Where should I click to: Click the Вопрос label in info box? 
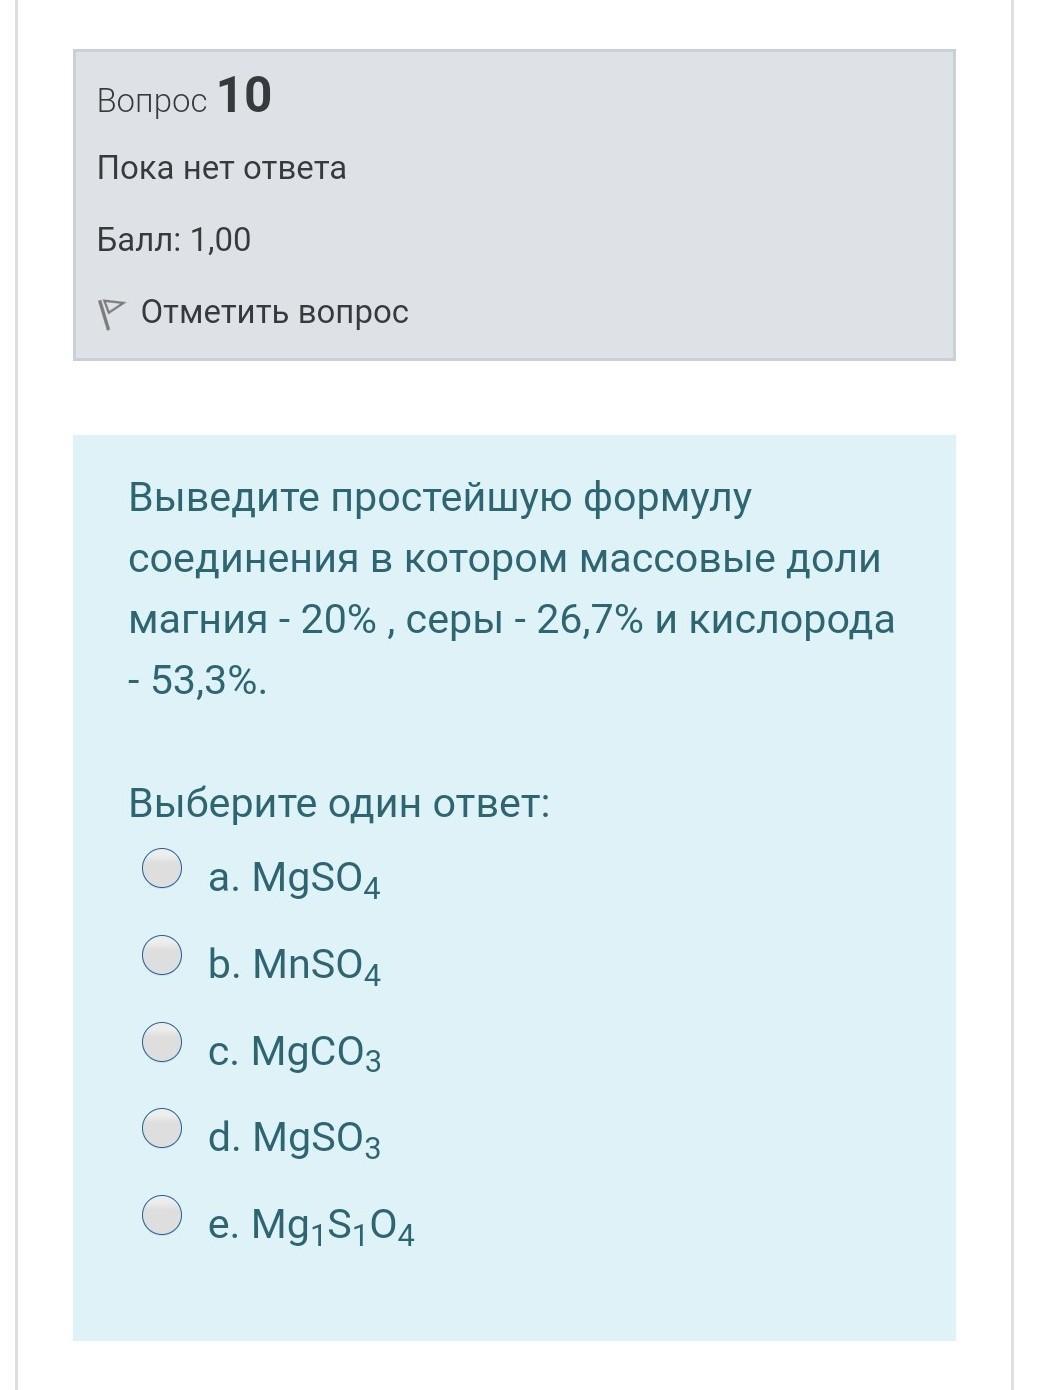(x=152, y=101)
